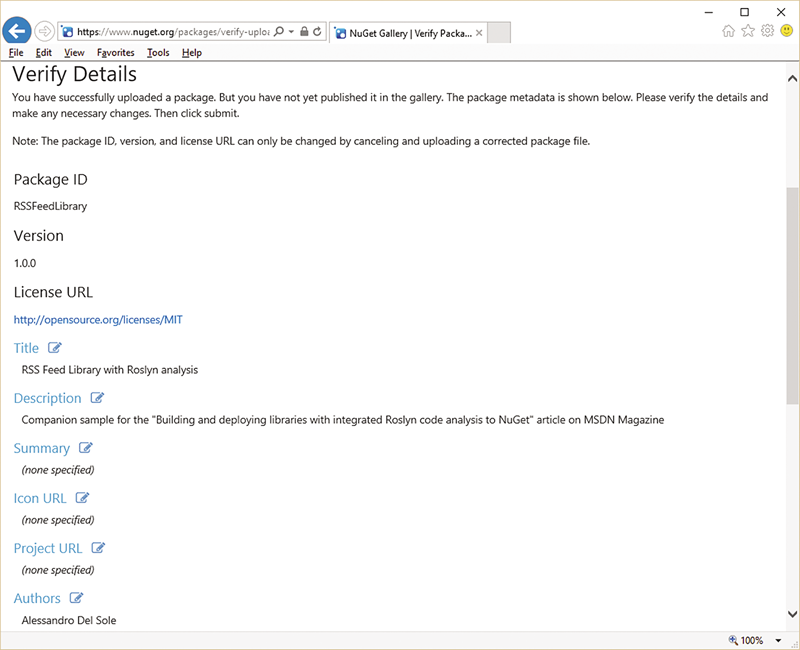Click the Companion sample description text
Viewport: 800px width, 650px height.
click(x=343, y=420)
